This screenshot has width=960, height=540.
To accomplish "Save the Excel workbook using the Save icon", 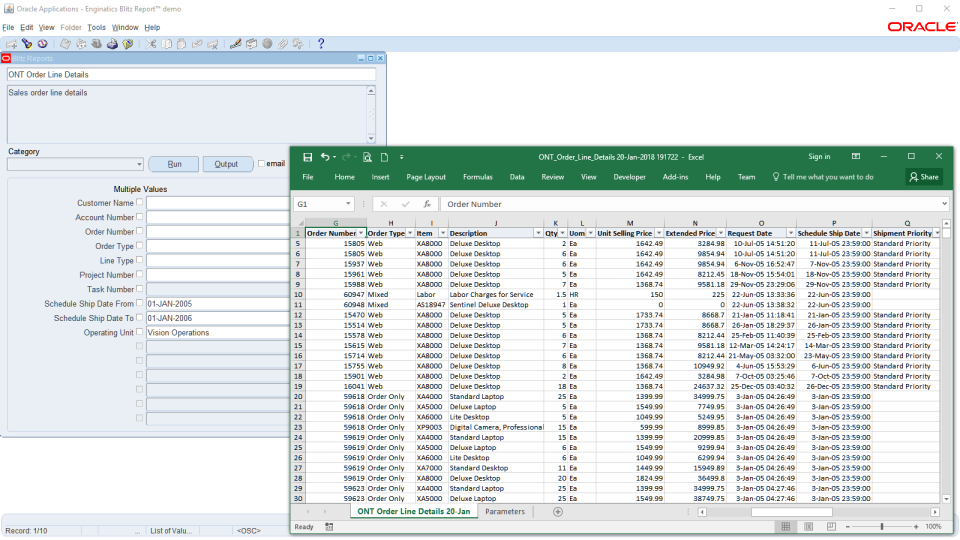I will coord(308,157).
